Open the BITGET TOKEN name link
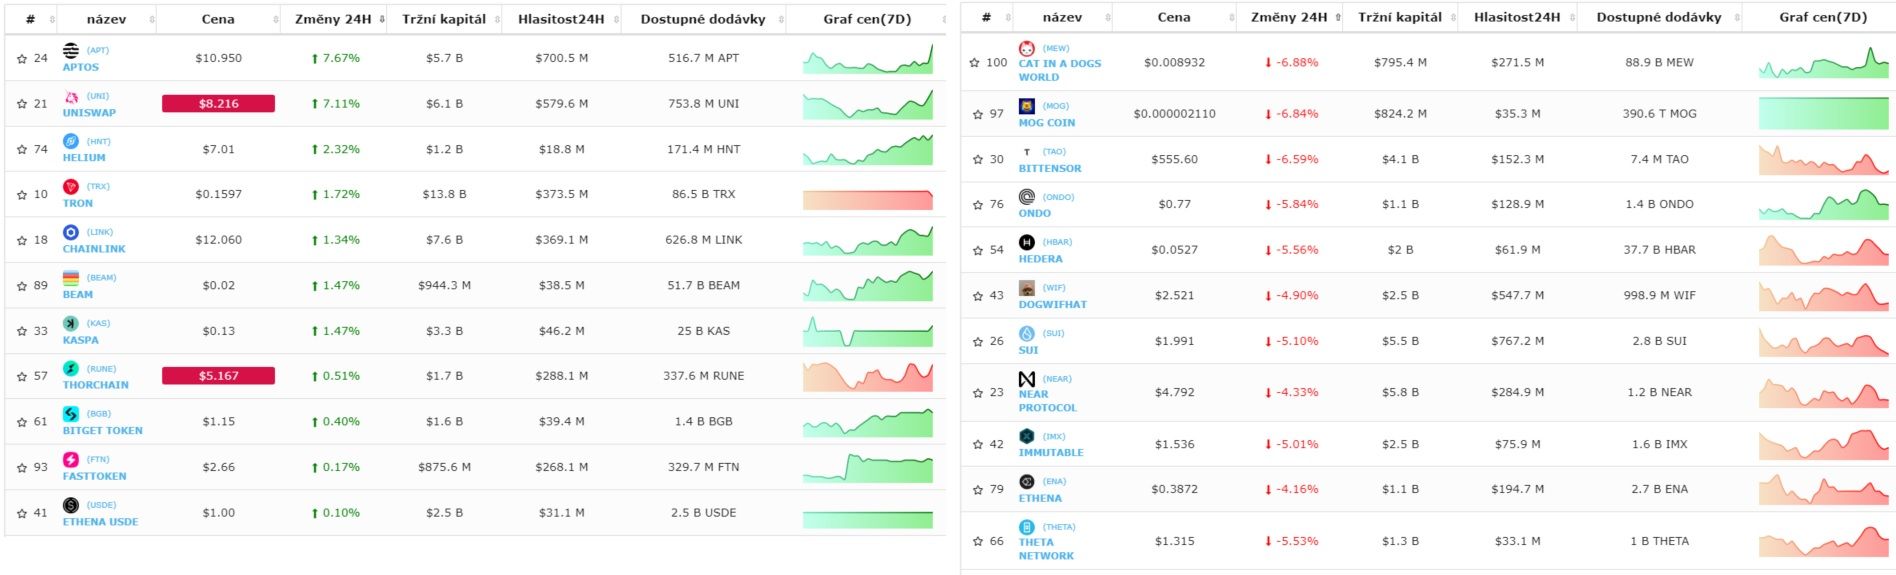The width and height of the screenshot is (1896, 575). pos(103,431)
